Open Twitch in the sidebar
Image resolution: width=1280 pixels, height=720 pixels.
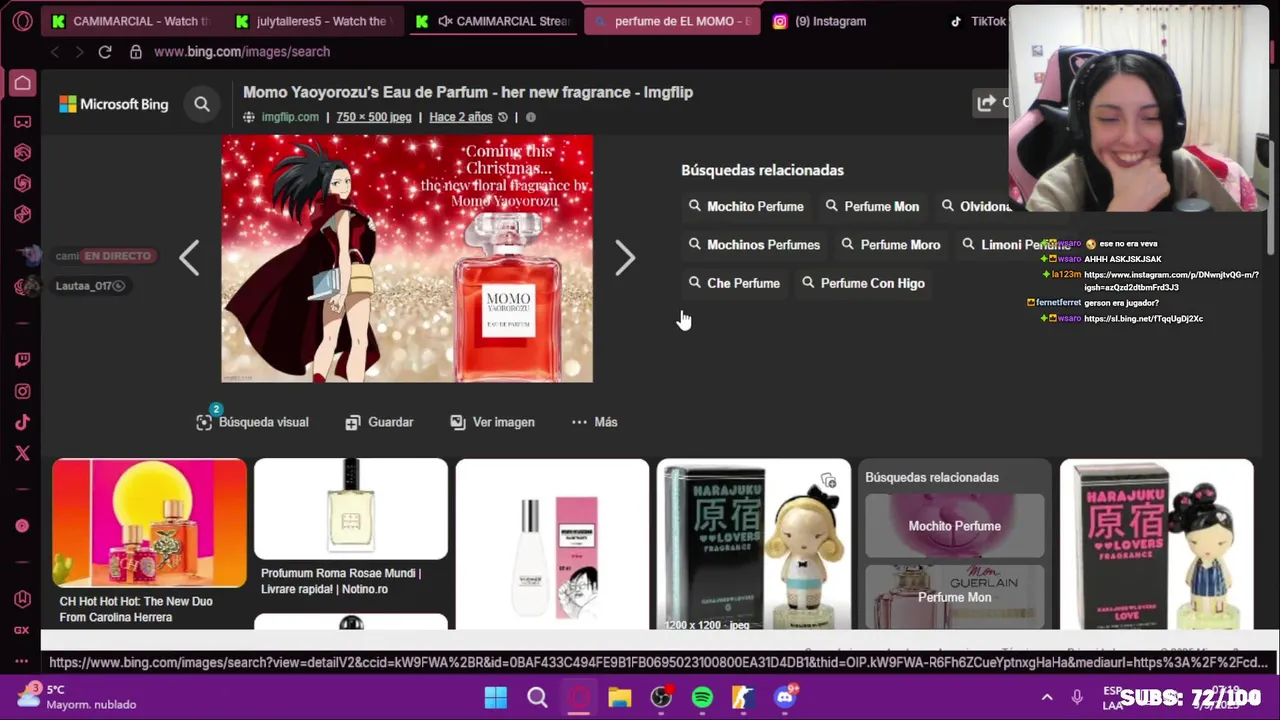(22, 360)
